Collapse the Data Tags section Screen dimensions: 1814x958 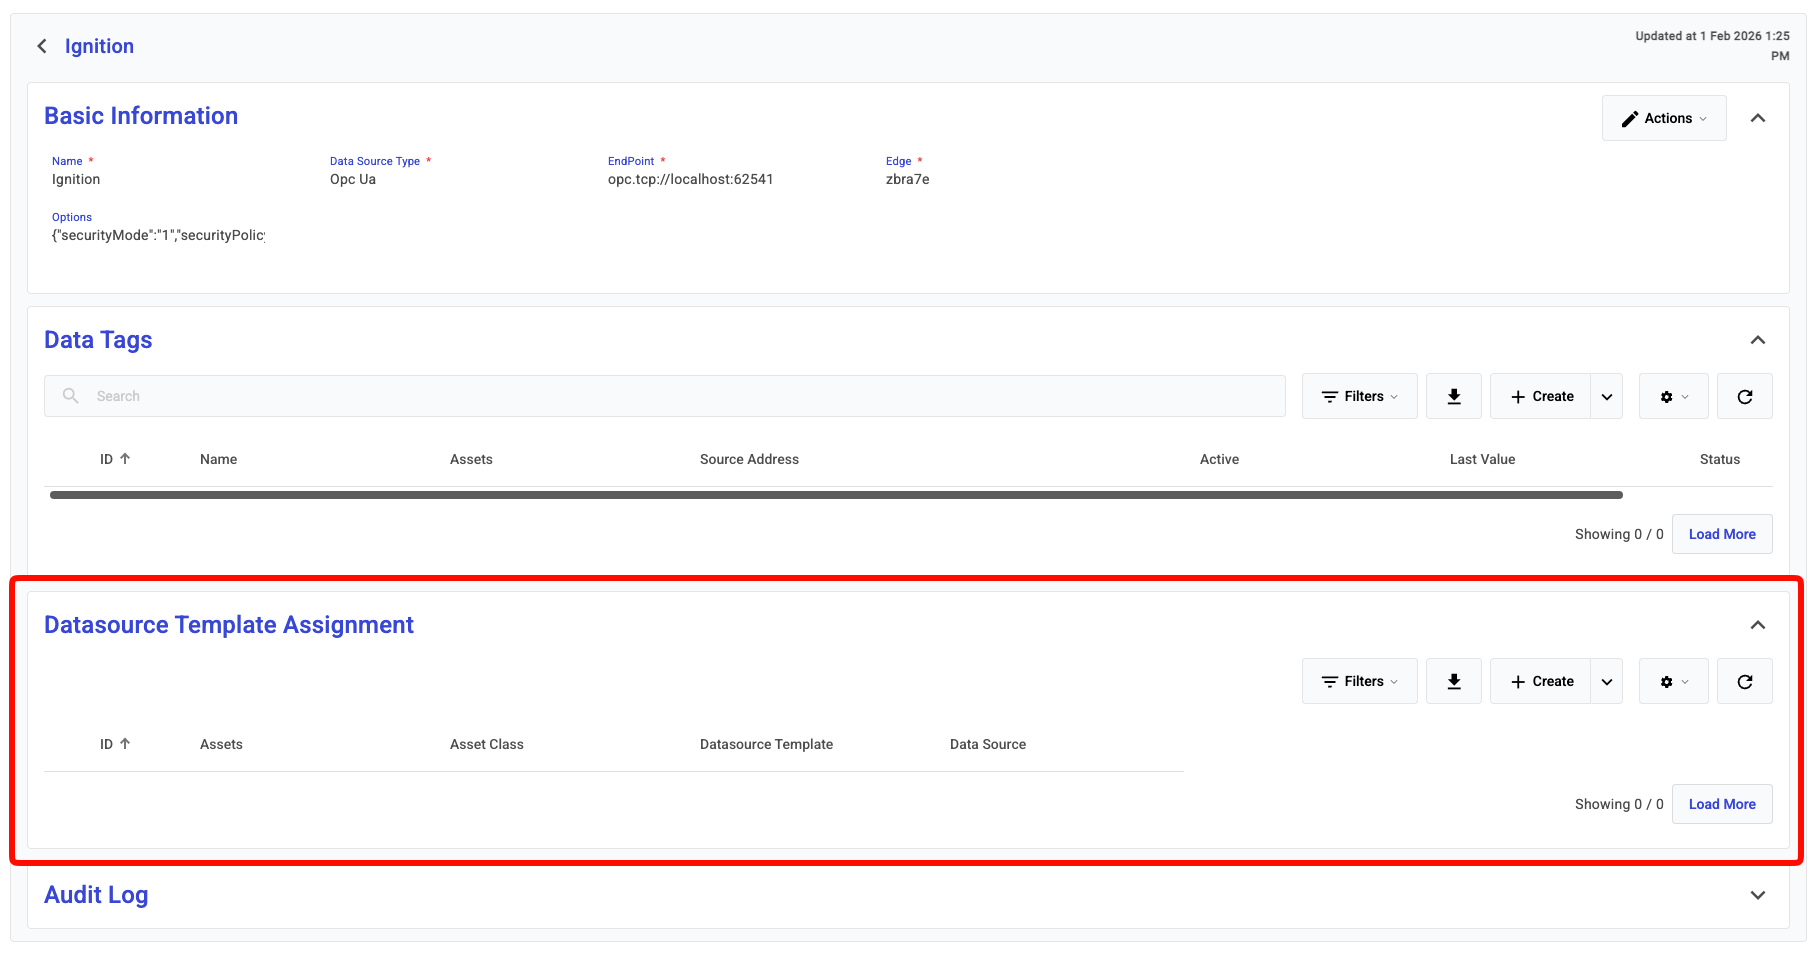(1757, 340)
